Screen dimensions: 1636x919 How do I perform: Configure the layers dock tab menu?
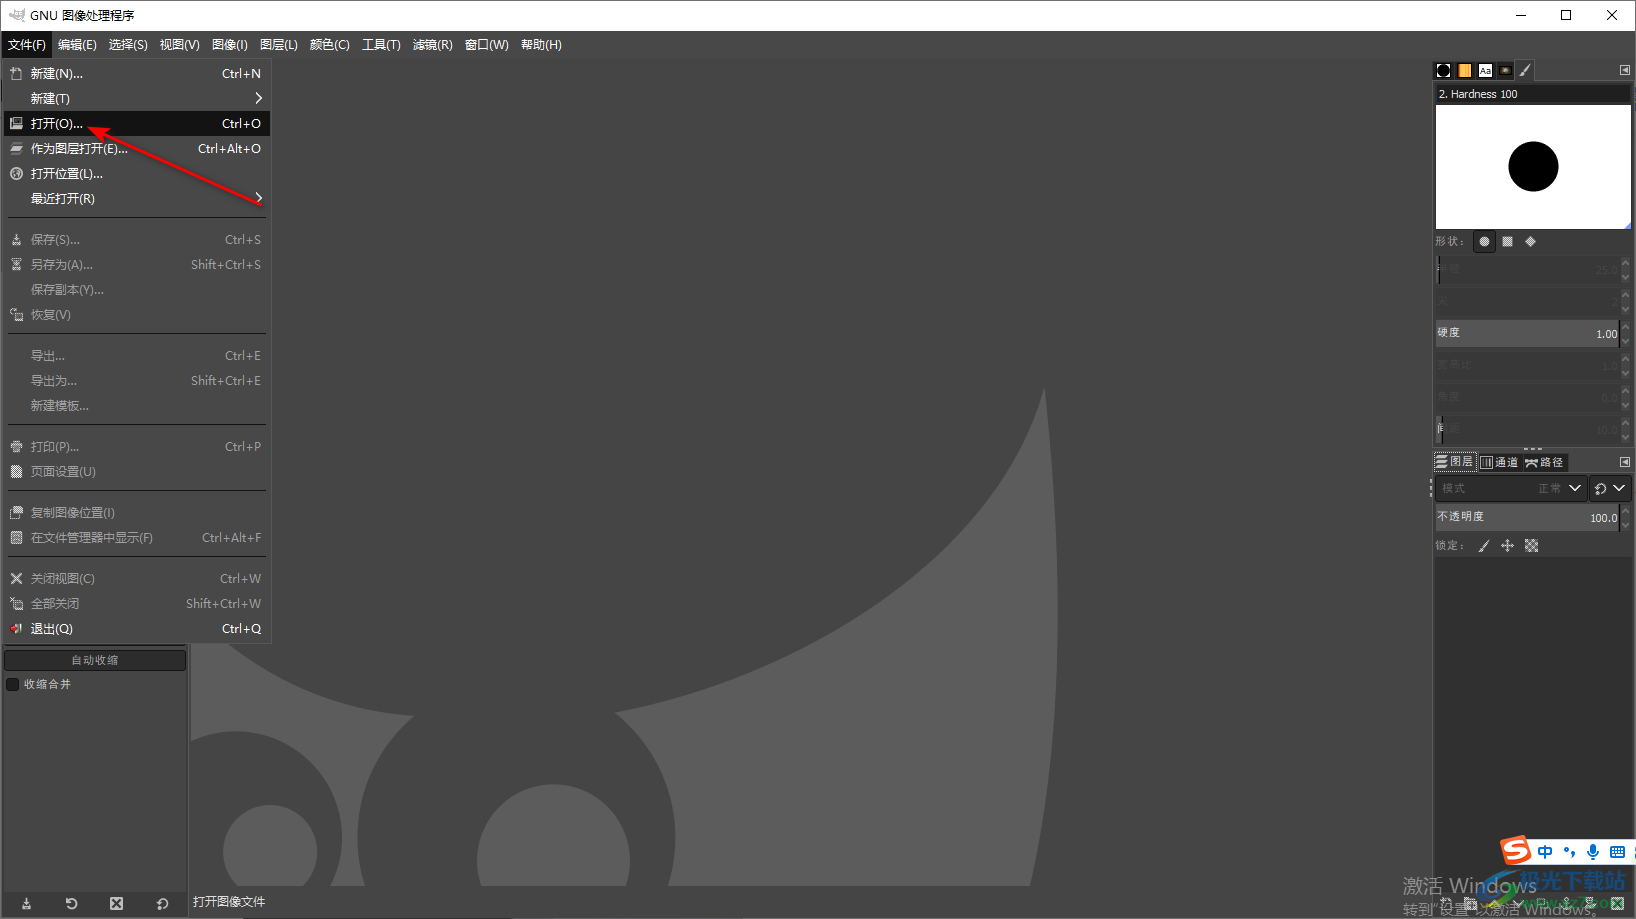pyautogui.click(x=1624, y=462)
